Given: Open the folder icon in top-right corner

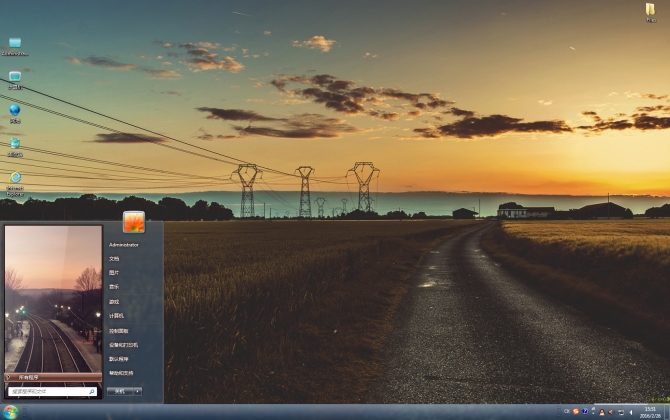Looking at the screenshot, I should (651, 10).
